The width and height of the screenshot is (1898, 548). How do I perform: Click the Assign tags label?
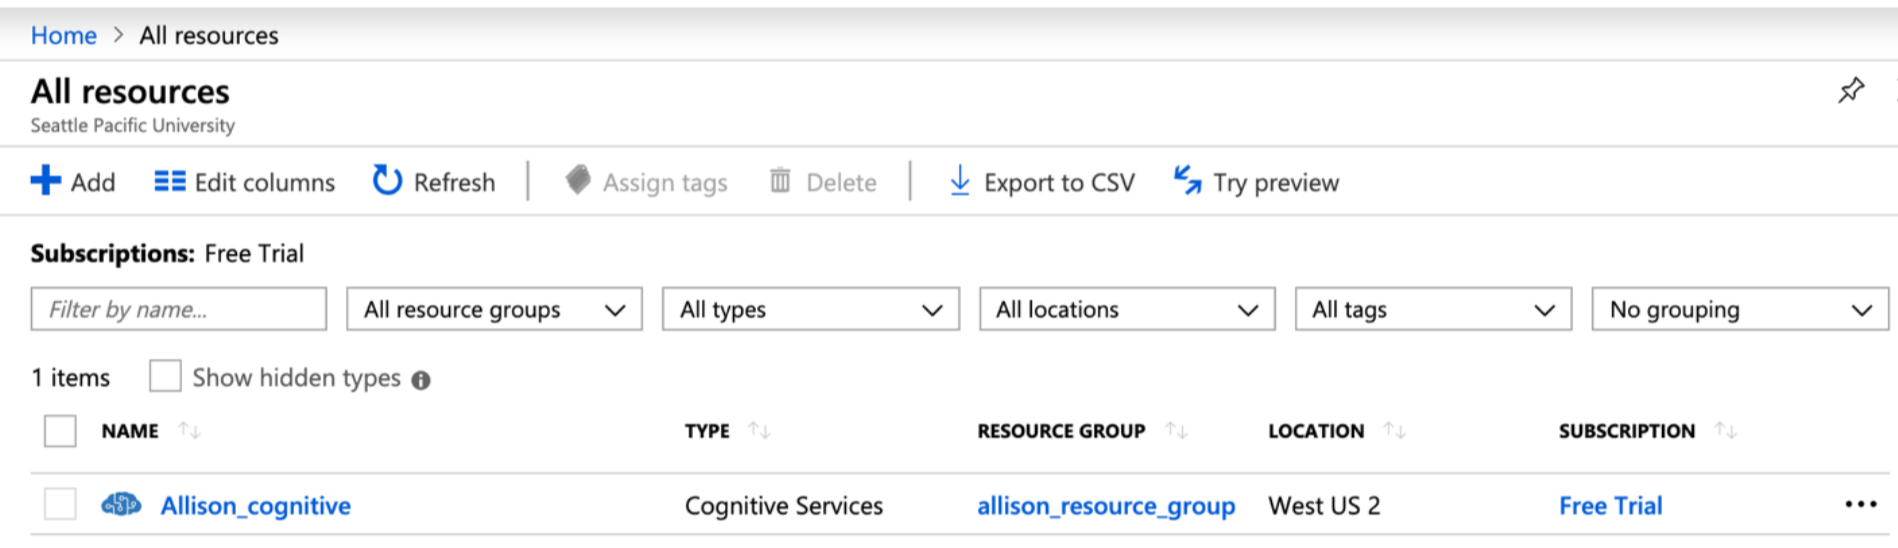click(665, 183)
